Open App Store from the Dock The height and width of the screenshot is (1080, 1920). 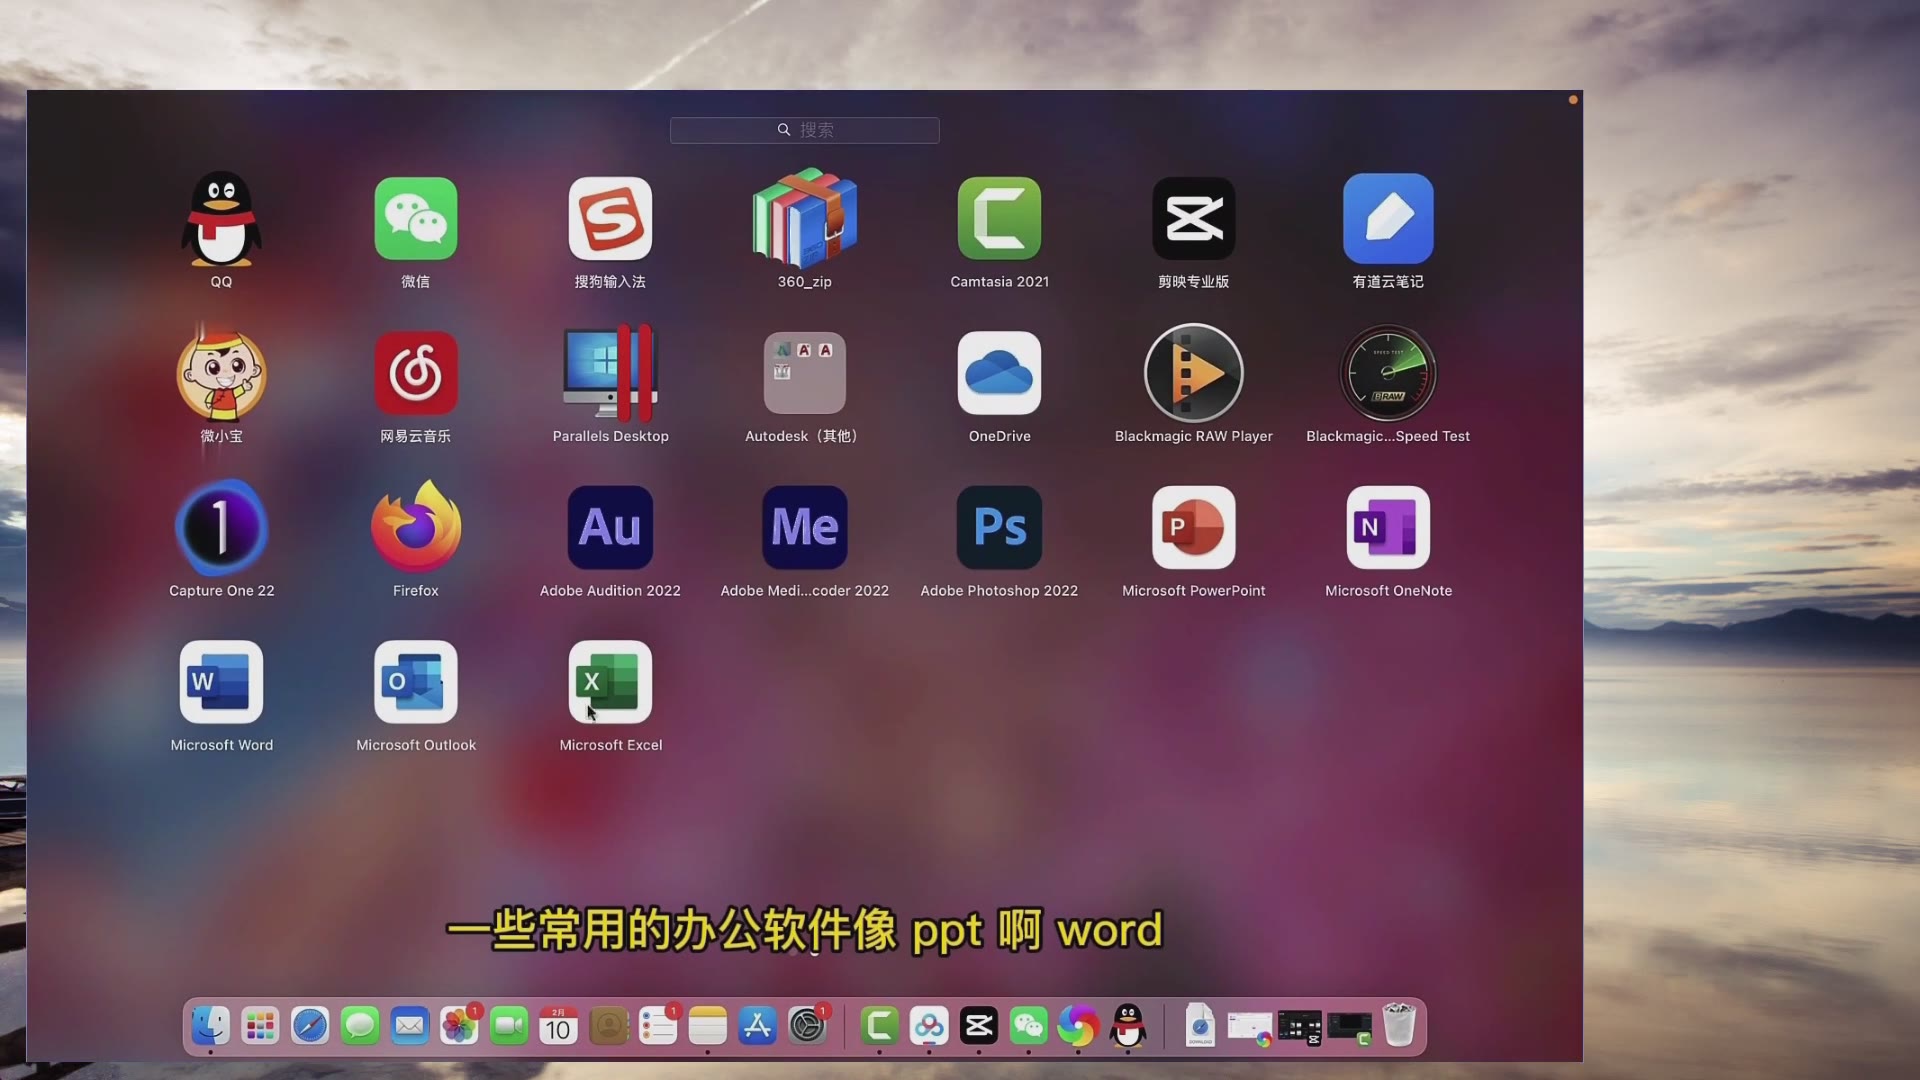[757, 1026]
